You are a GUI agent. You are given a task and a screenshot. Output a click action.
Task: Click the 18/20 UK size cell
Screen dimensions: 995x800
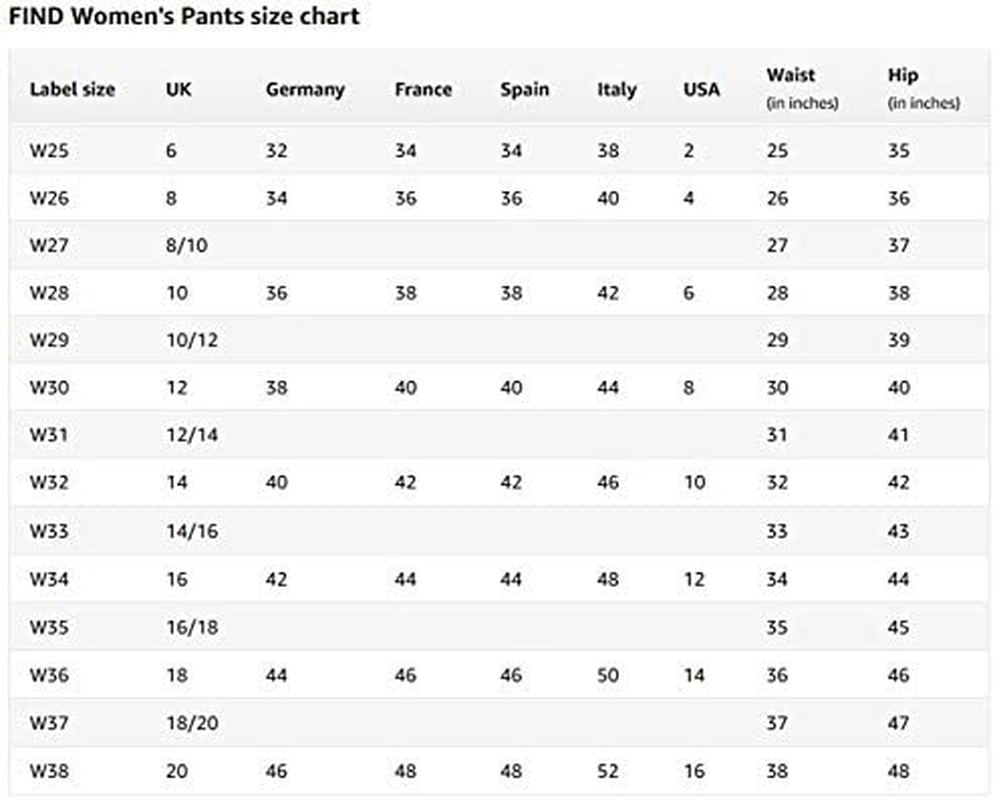(192, 723)
